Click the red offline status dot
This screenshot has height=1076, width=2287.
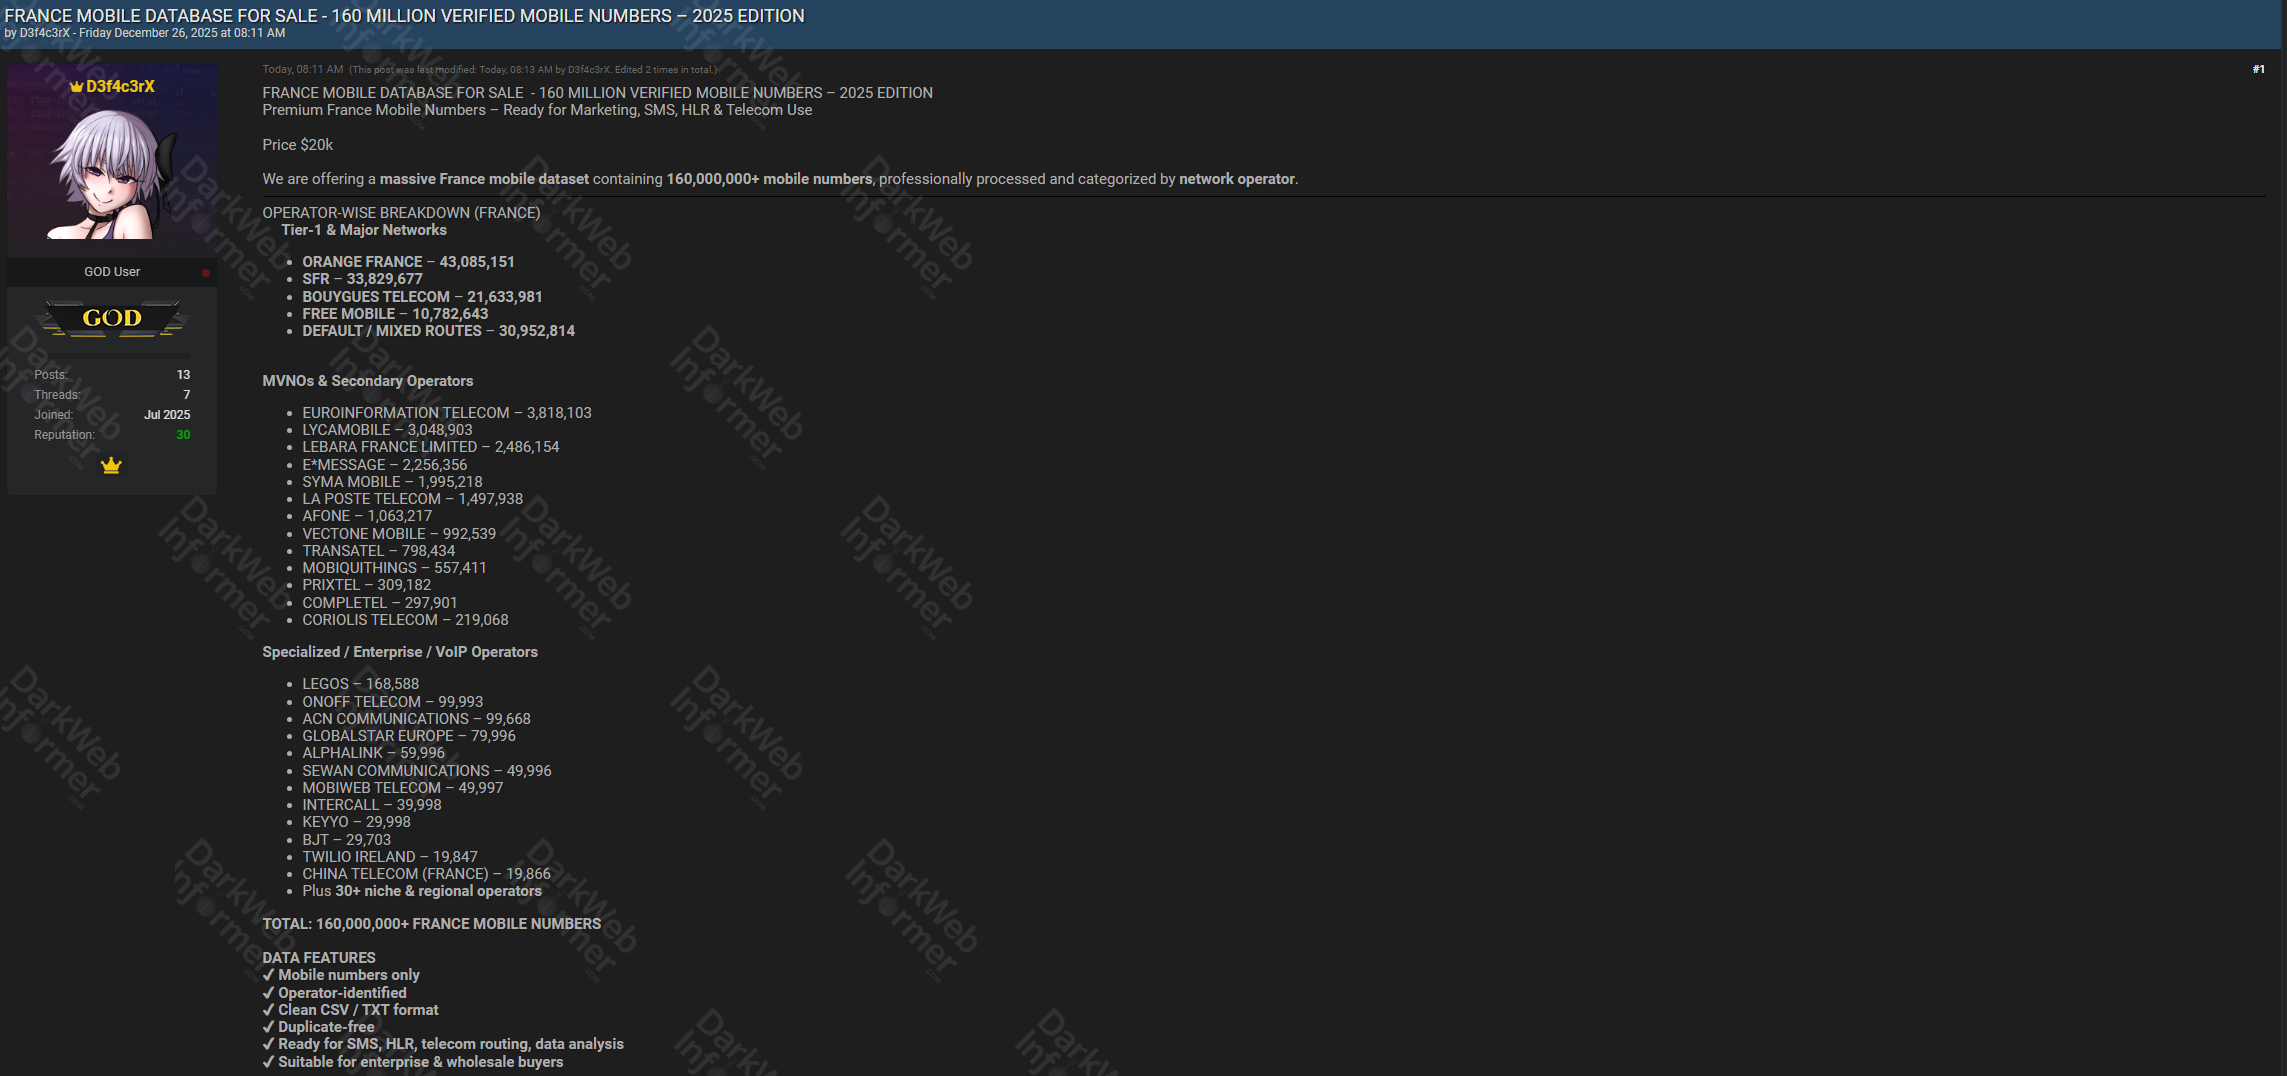206,273
